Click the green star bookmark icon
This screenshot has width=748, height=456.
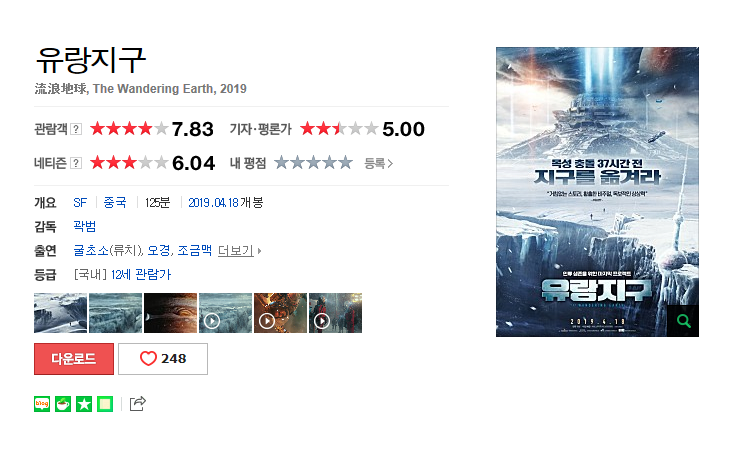point(84,404)
